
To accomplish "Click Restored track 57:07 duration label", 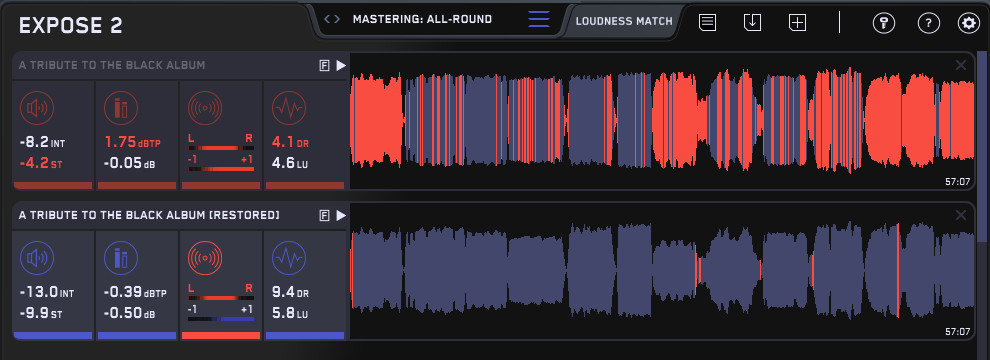I will pyautogui.click(x=957, y=332).
